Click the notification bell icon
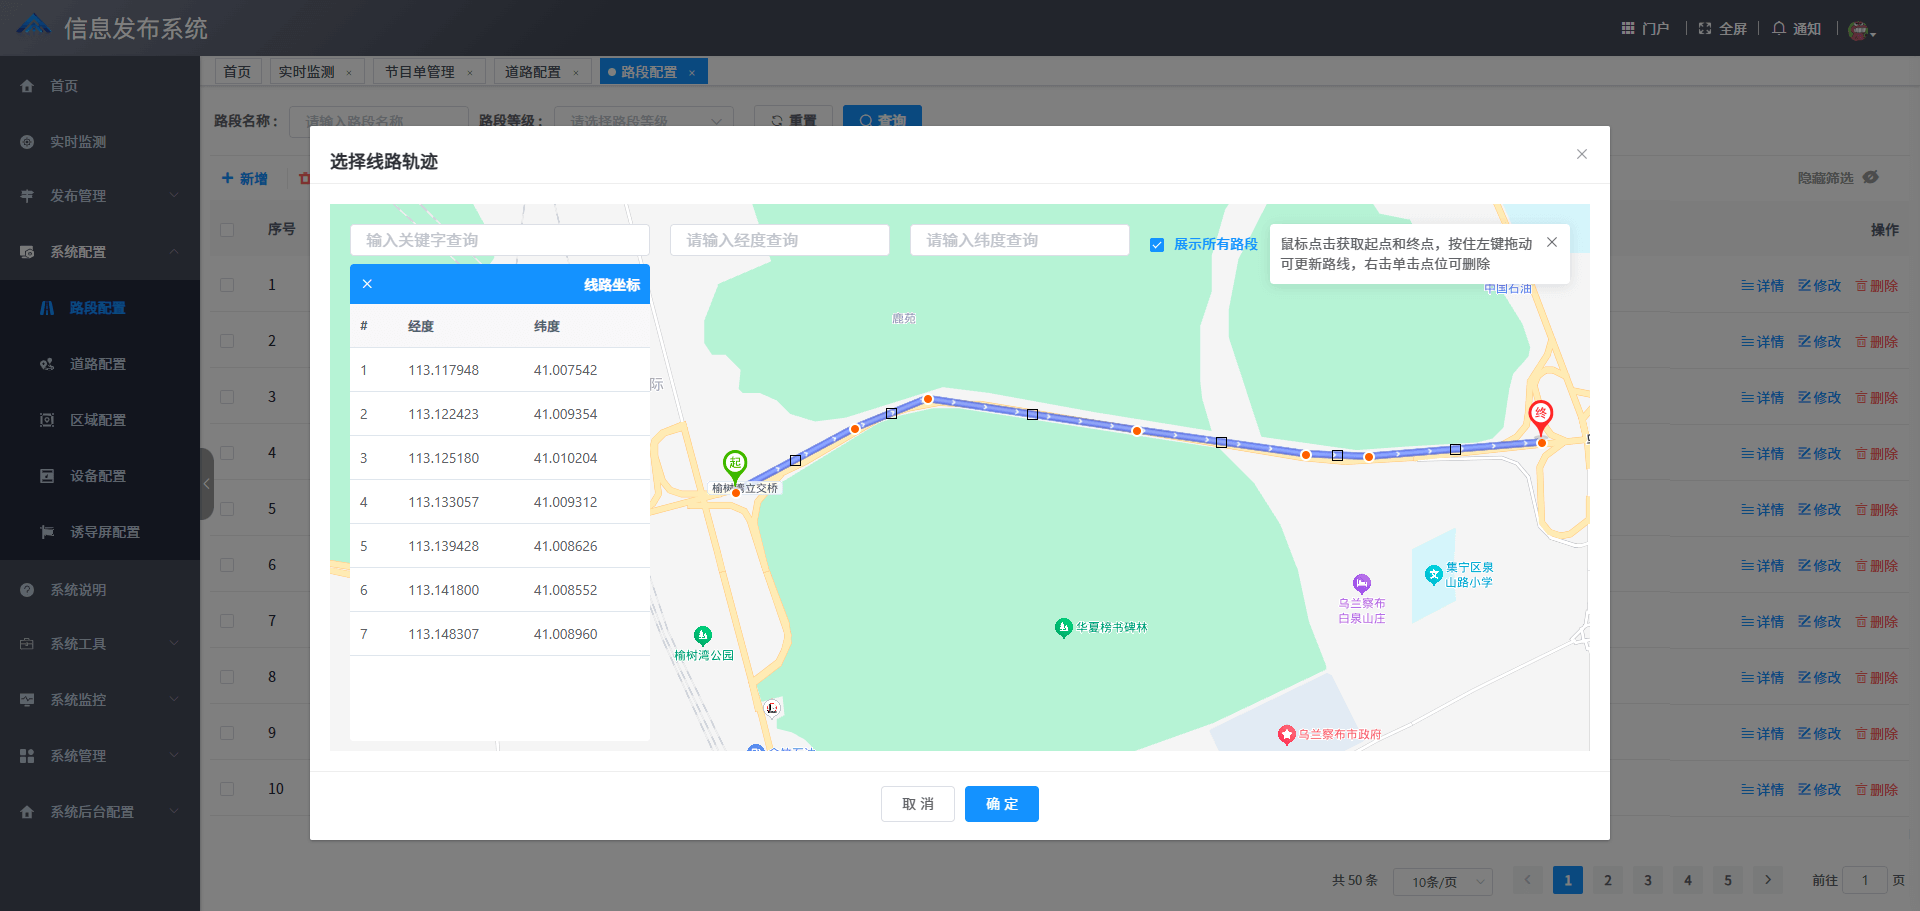The width and height of the screenshot is (1920, 911). (x=1779, y=28)
